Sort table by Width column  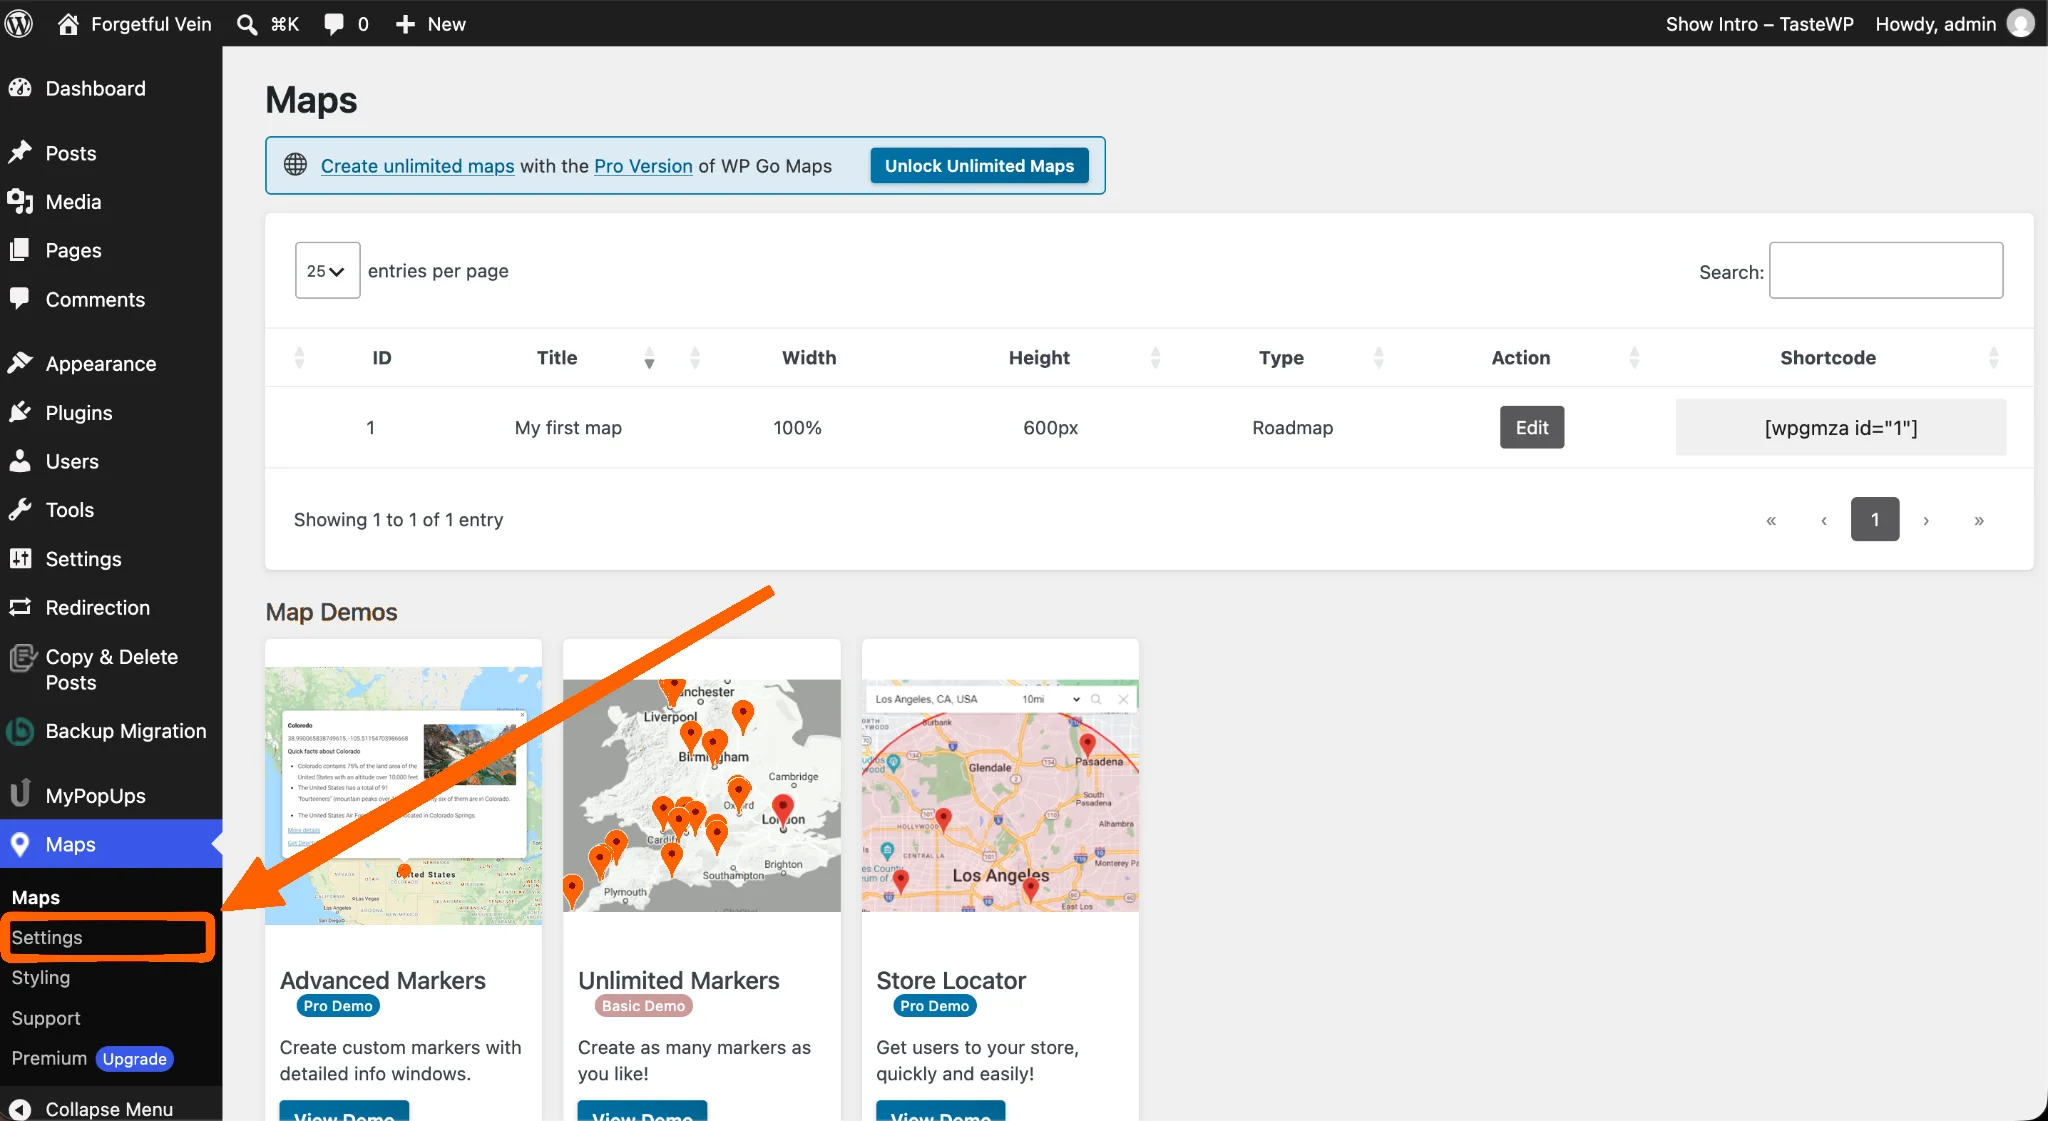(x=809, y=357)
